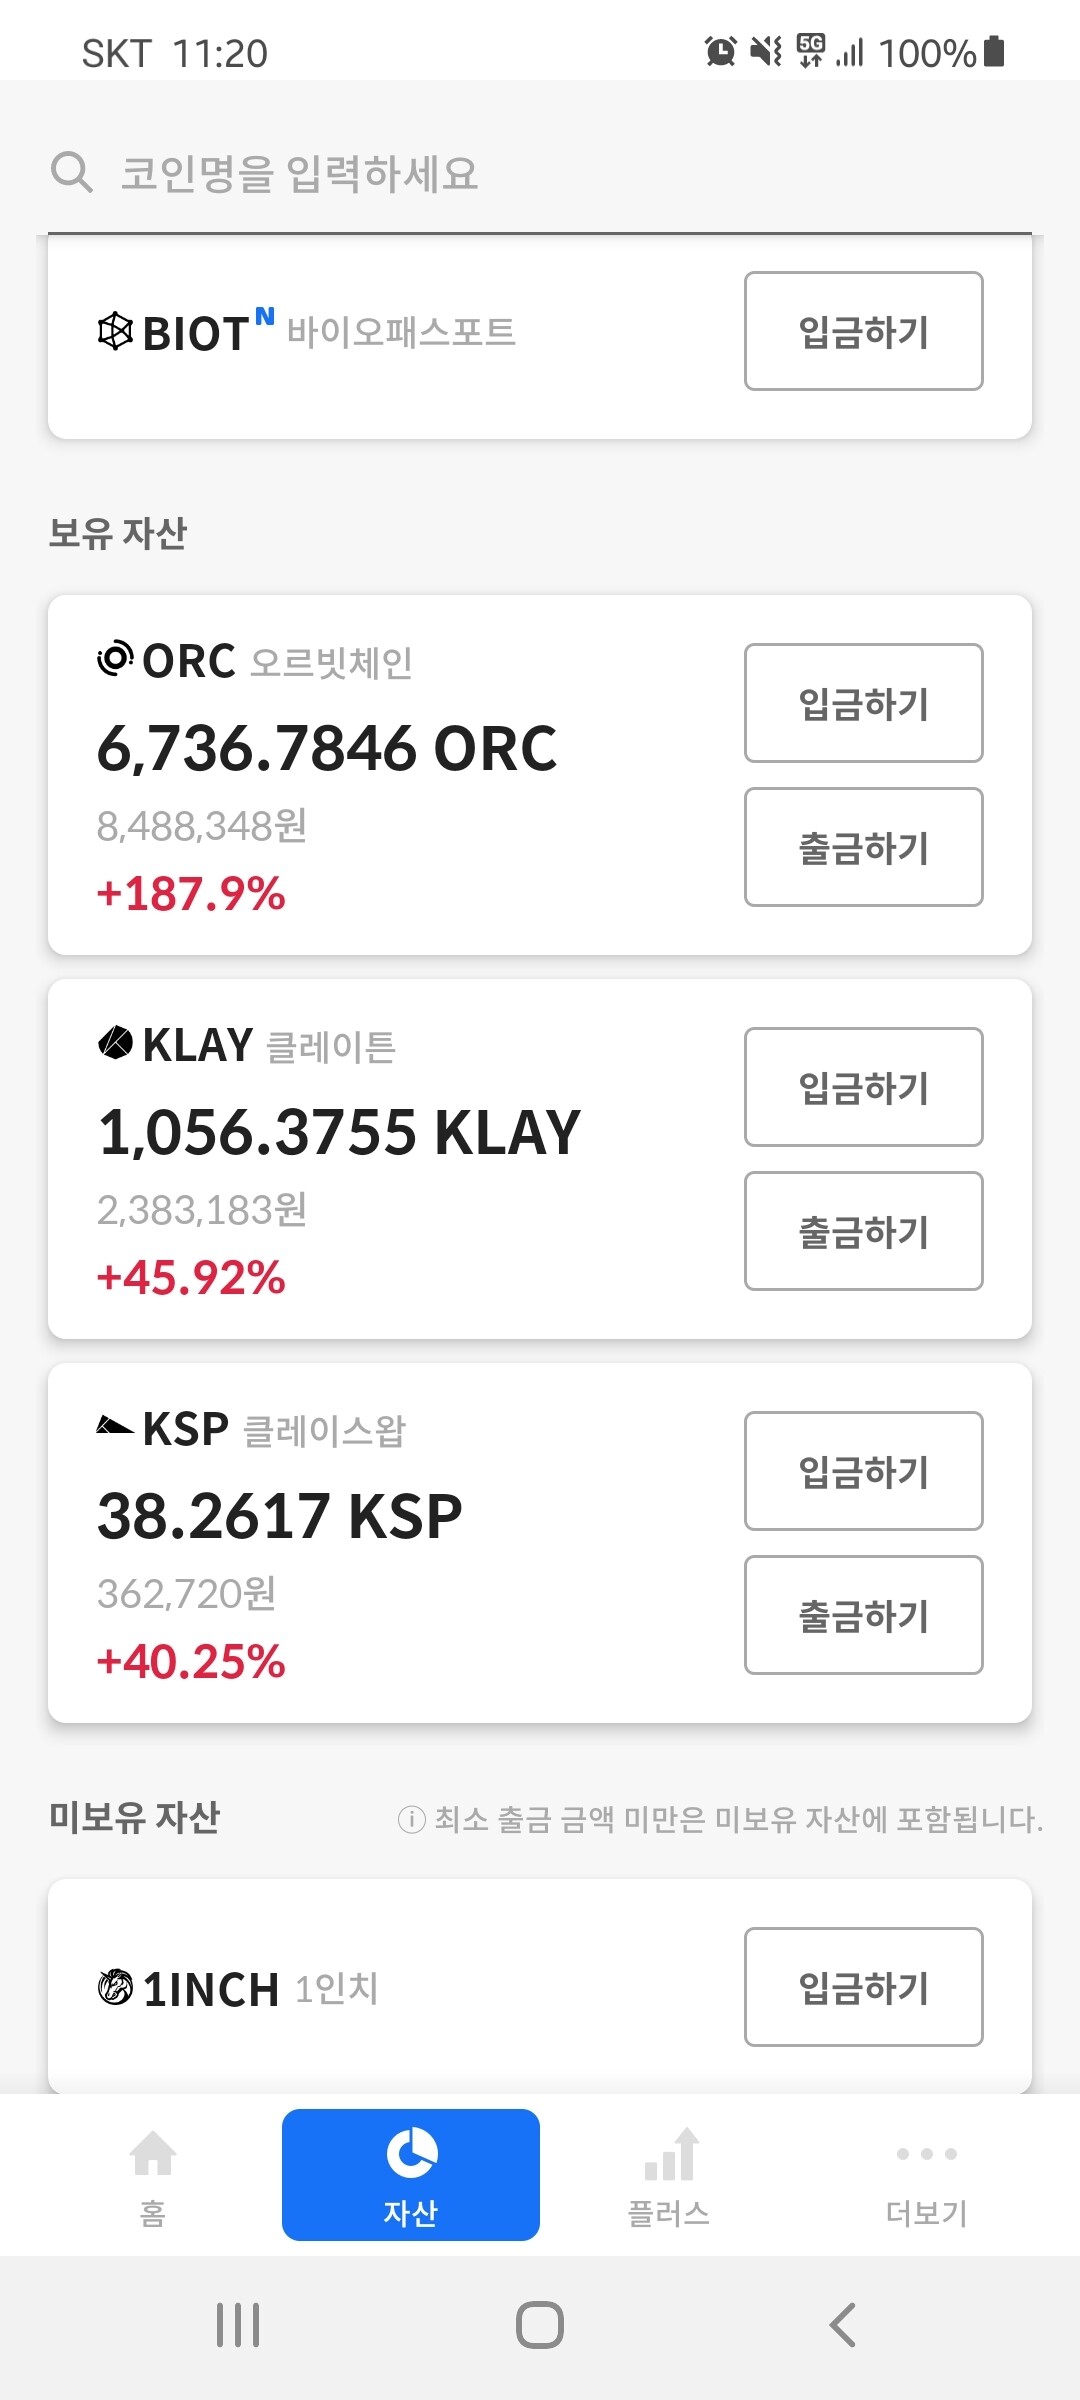
Task: Tap the 1INCH coin logo icon
Action: [x=115, y=1987]
